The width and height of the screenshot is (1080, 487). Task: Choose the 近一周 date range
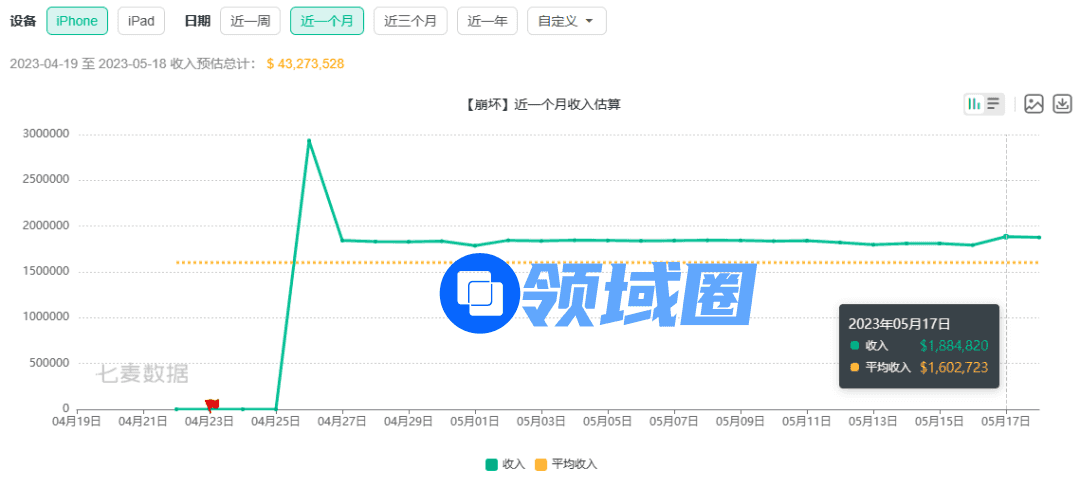pos(249,21)
